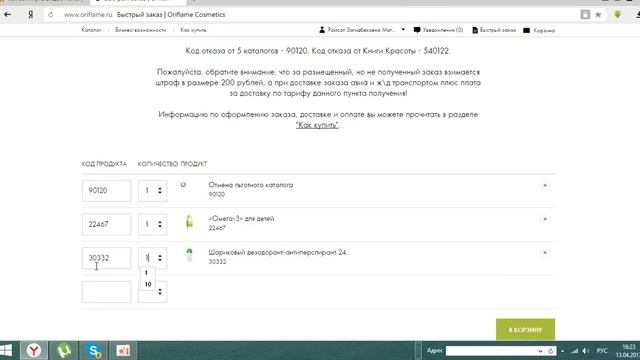The image size is (640, 360).
Task: Open the Omega-3 product thumbnail
Action: pos(189,221)
